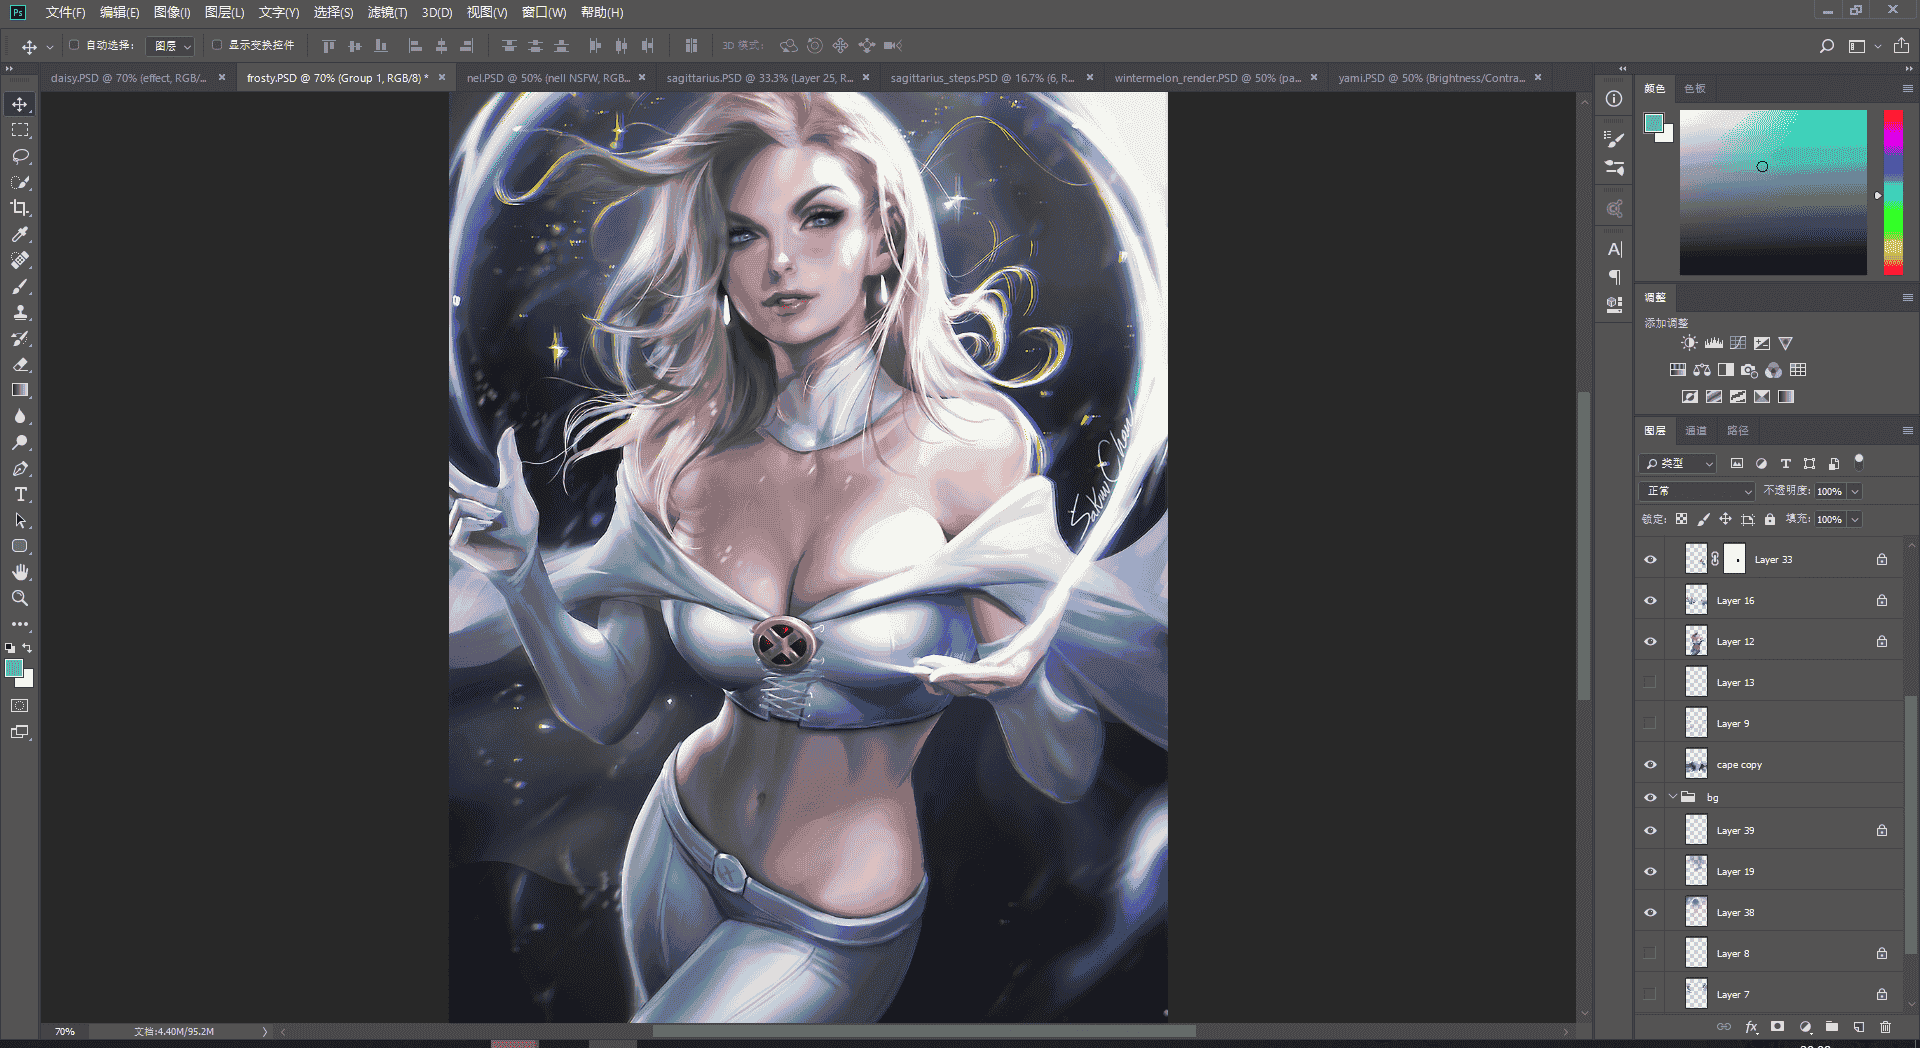This screenshot has height=1048, width=1920.
Task: Select the Gradient tool
Action: coord(20,390)
